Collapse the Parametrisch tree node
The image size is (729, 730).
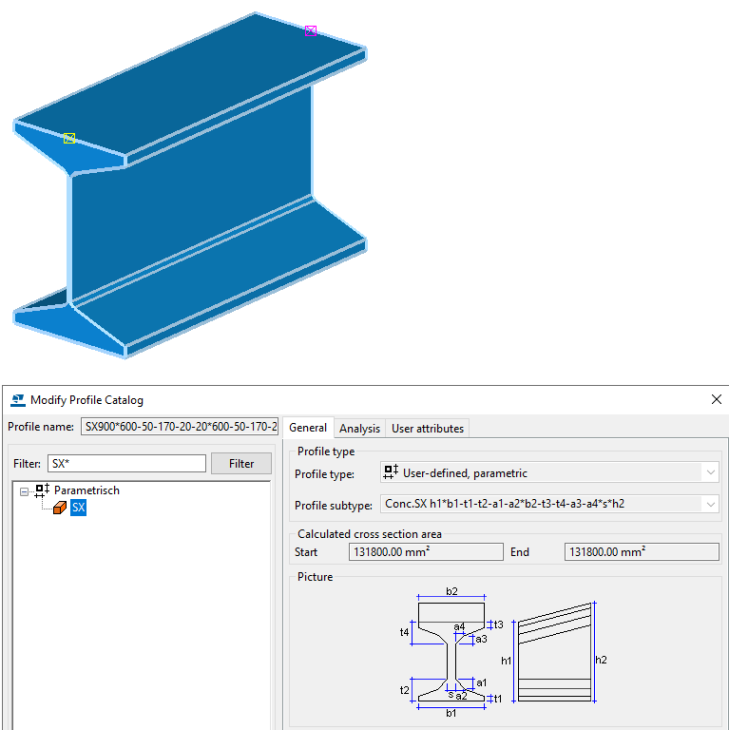click(24, 491)
